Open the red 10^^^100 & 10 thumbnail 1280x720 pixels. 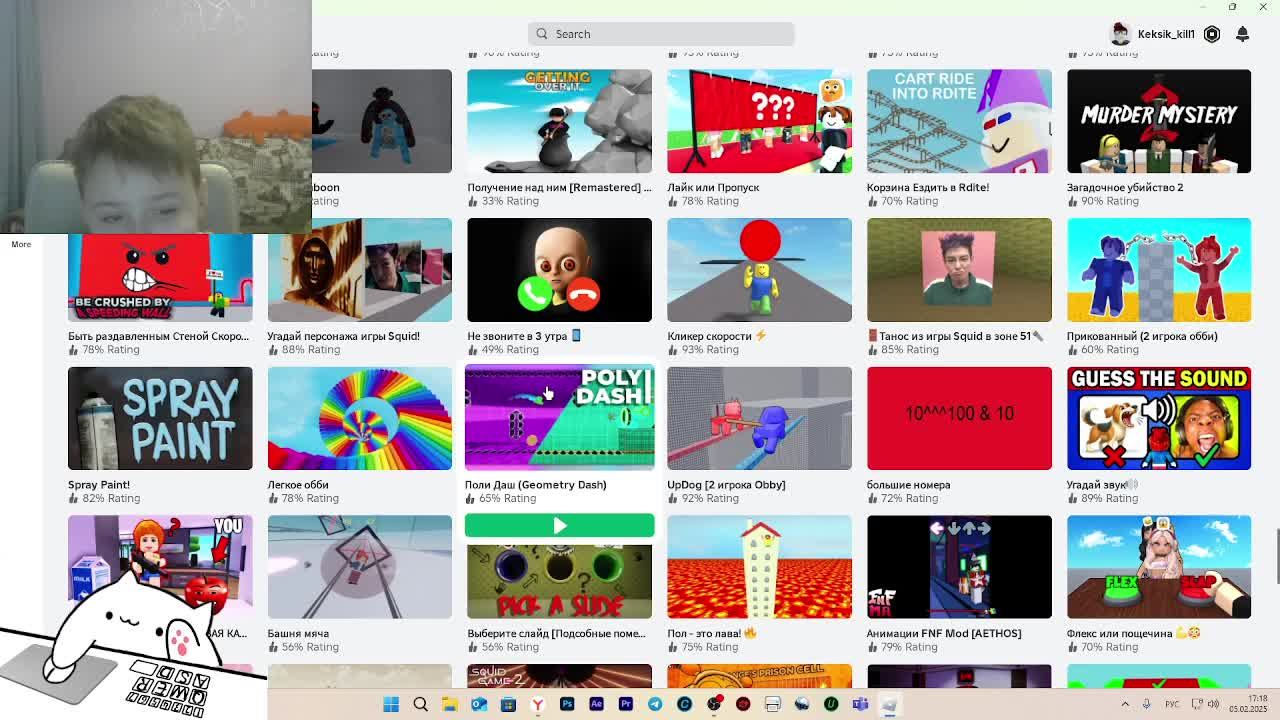pos(959,418)
